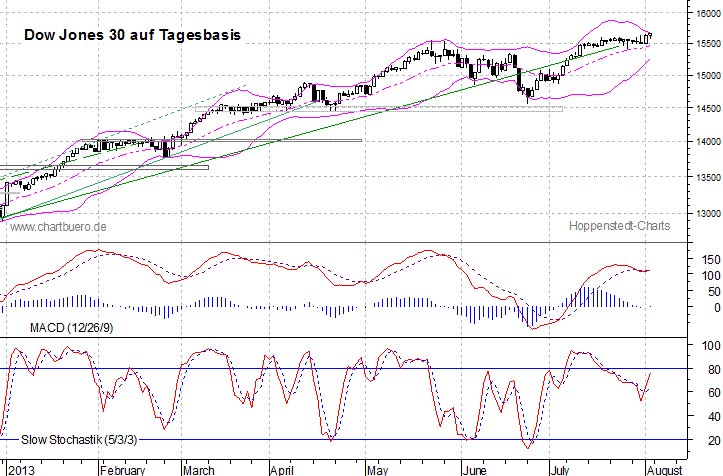Click the MACD axis value 50

714,292
